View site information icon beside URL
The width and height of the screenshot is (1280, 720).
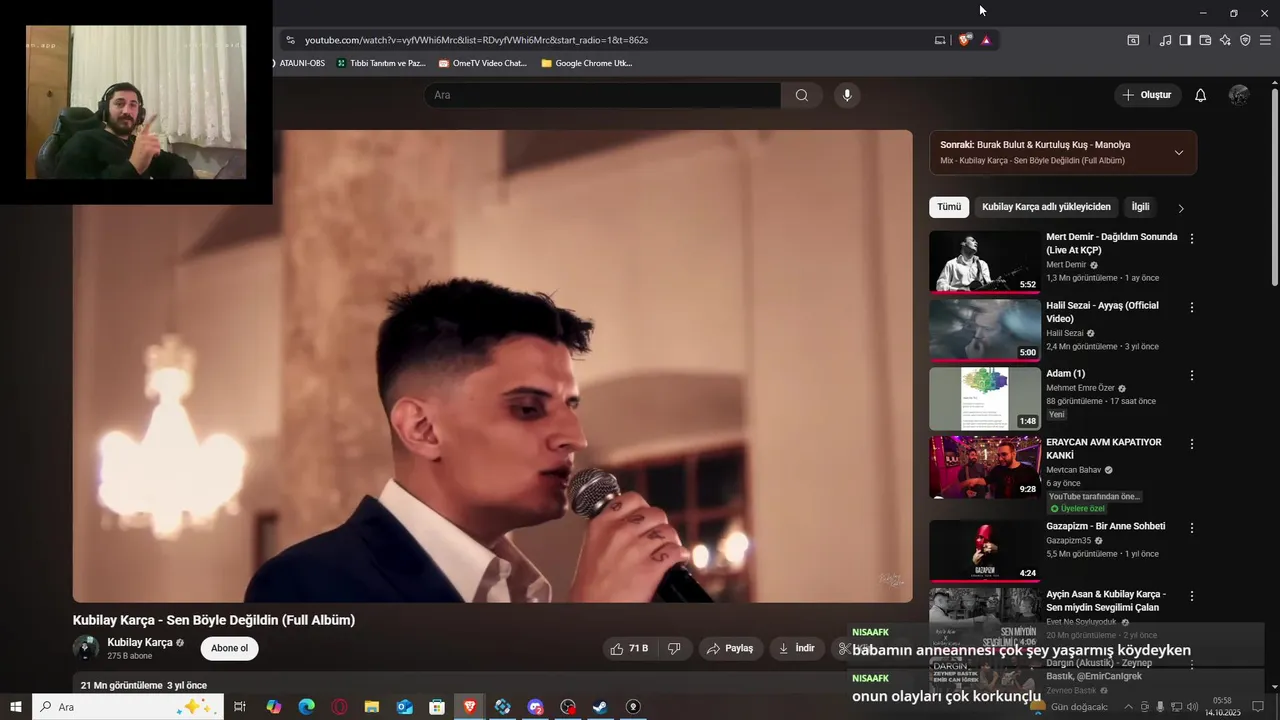[x=290, y=40]
